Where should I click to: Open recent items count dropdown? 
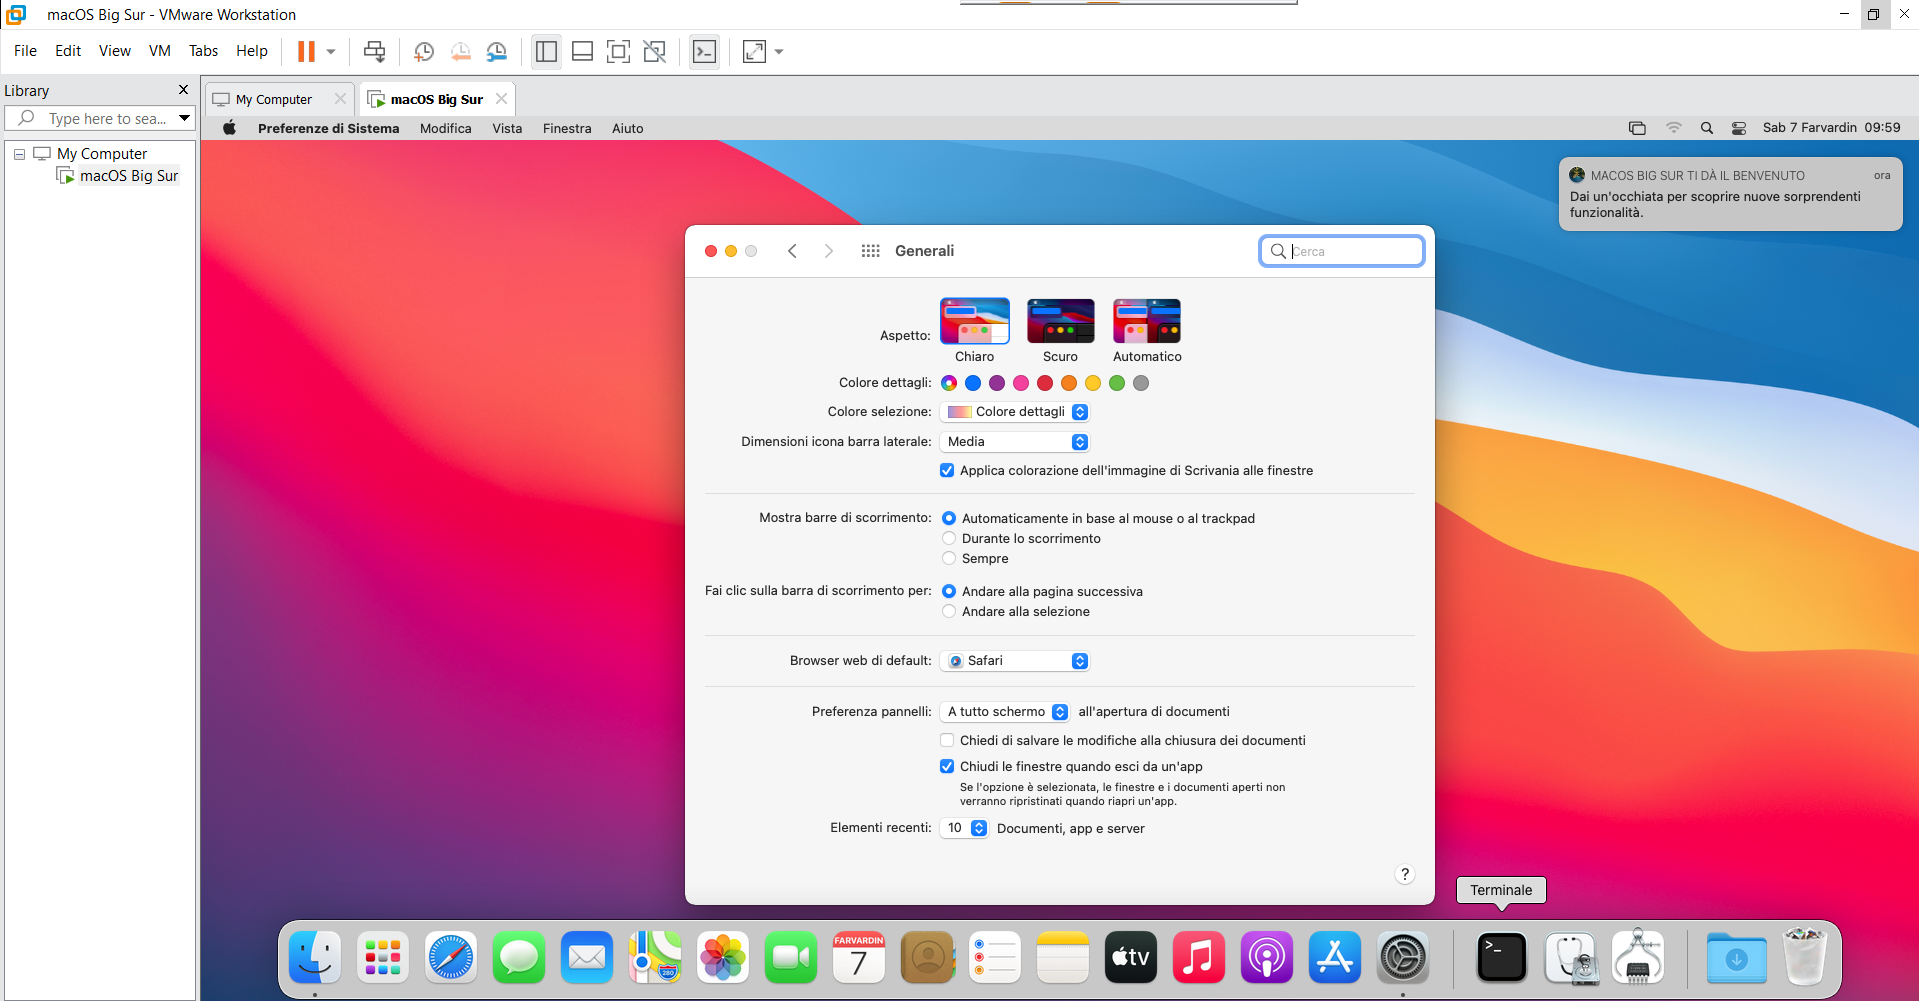964,828
